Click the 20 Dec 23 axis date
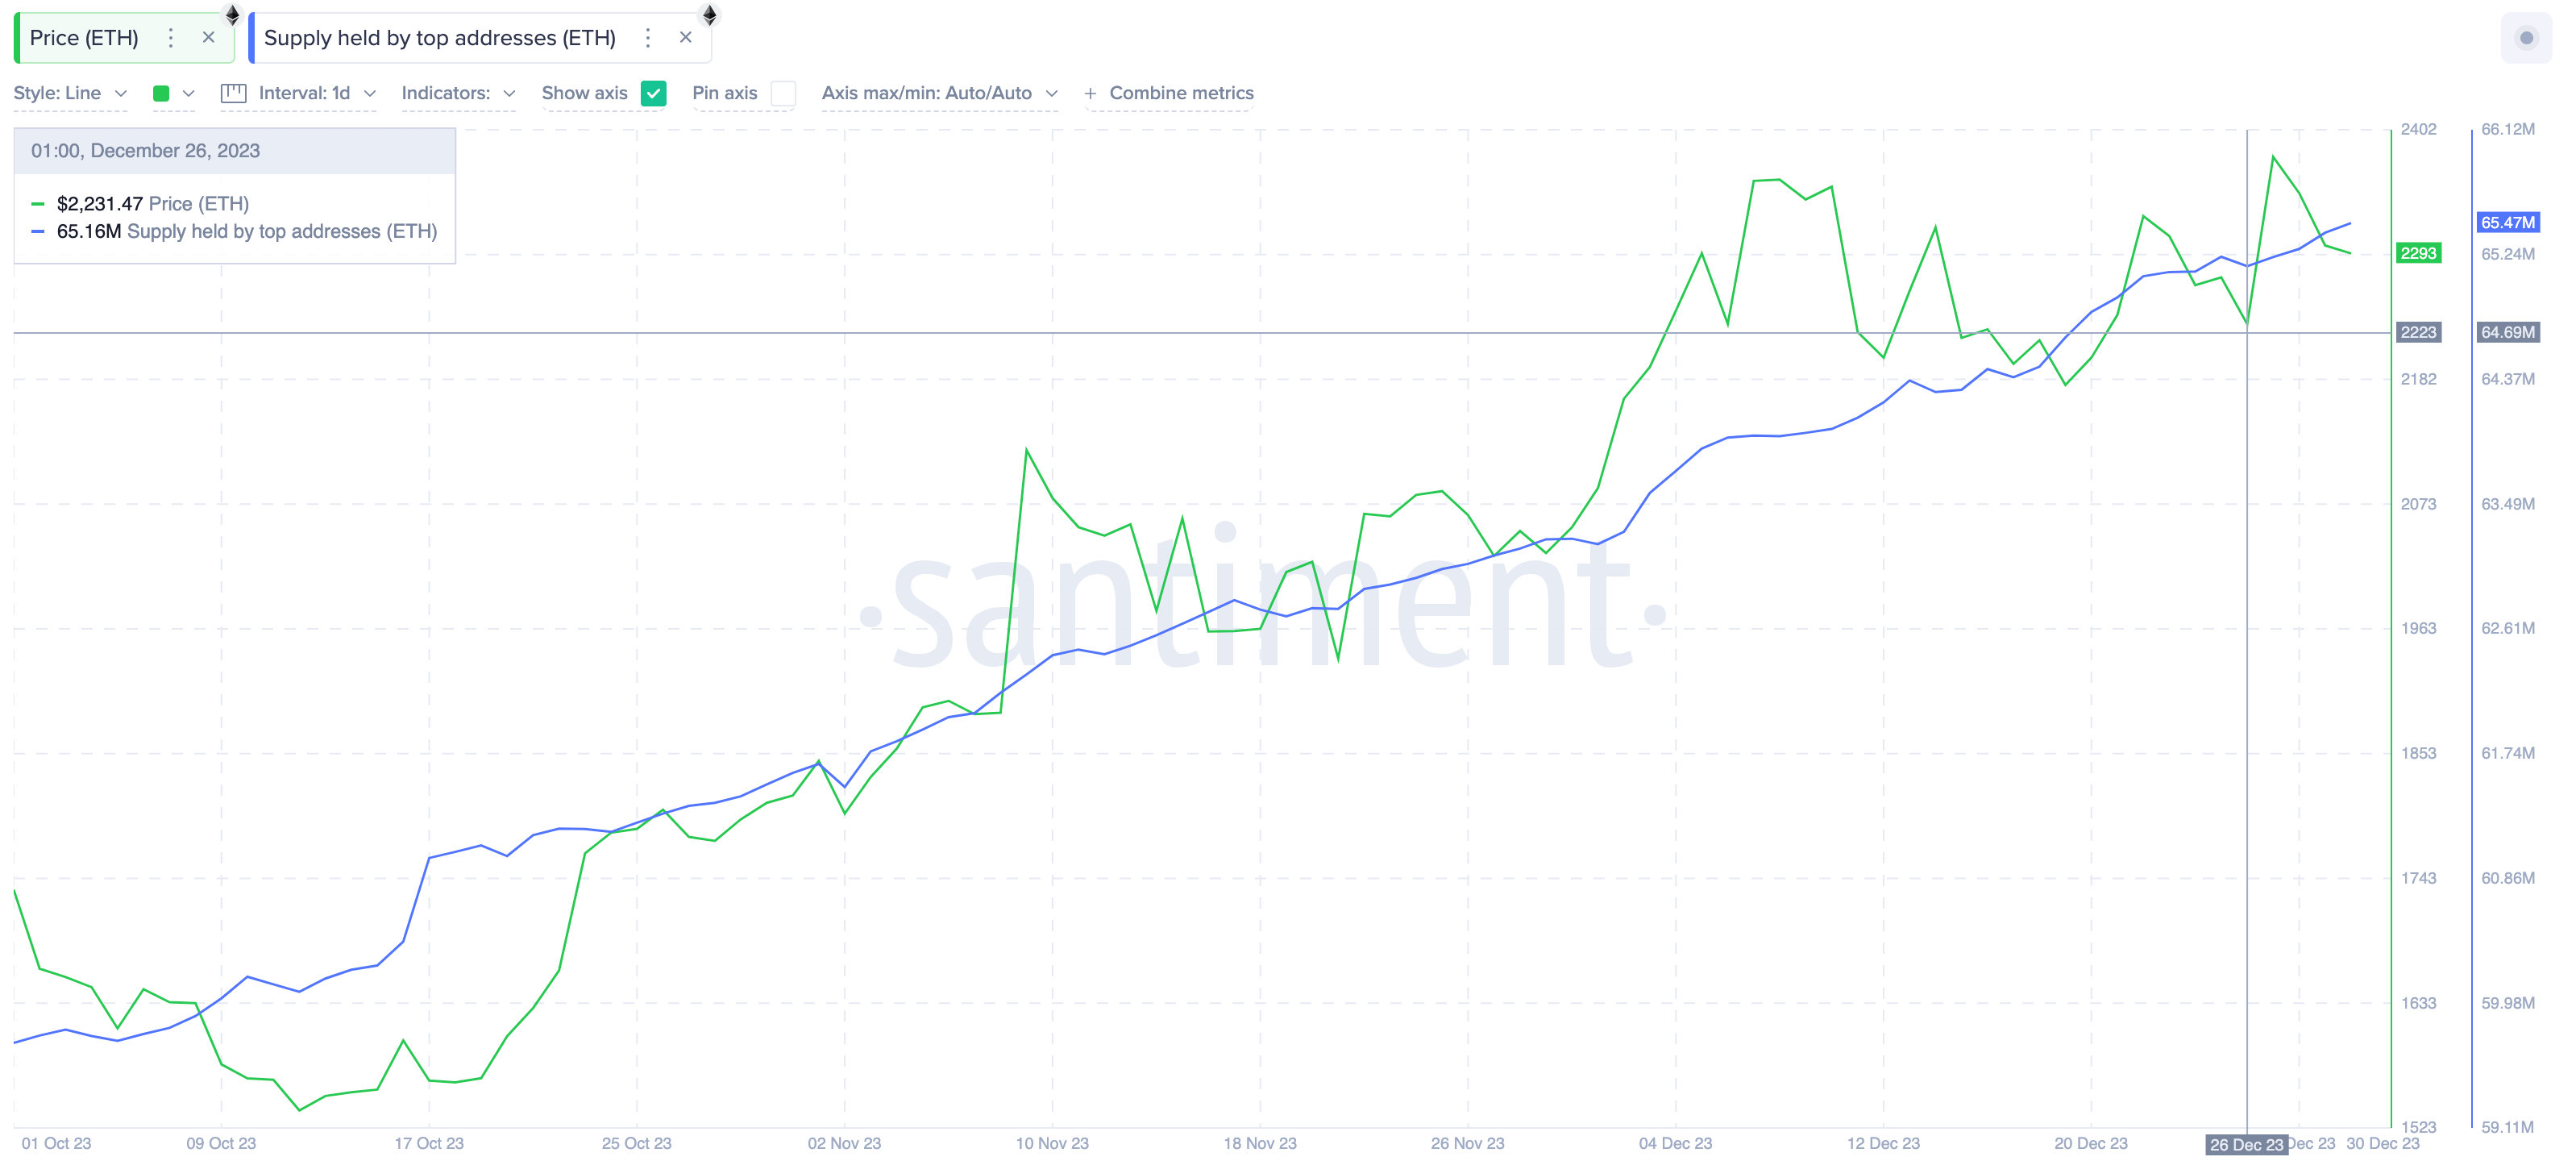 [2090, 1143]
